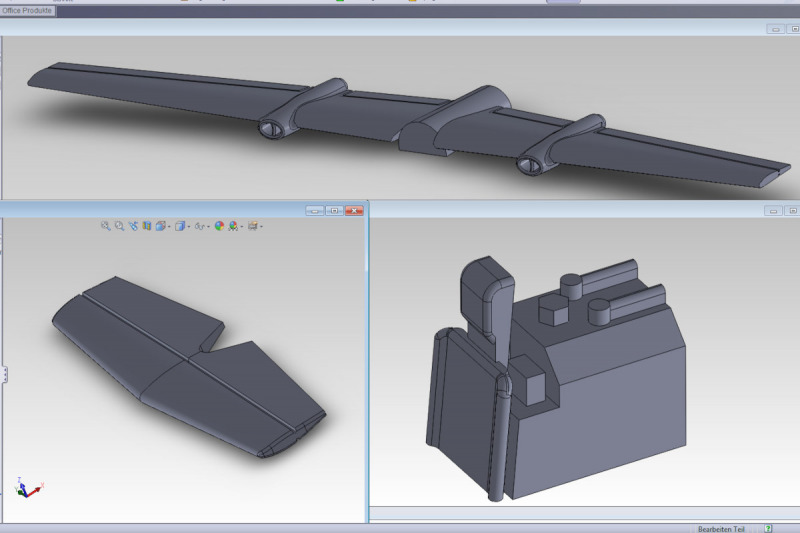Open the Apply Scene dropdown arrow
This screenshot has height=533, width=800.
pos(242,226)
